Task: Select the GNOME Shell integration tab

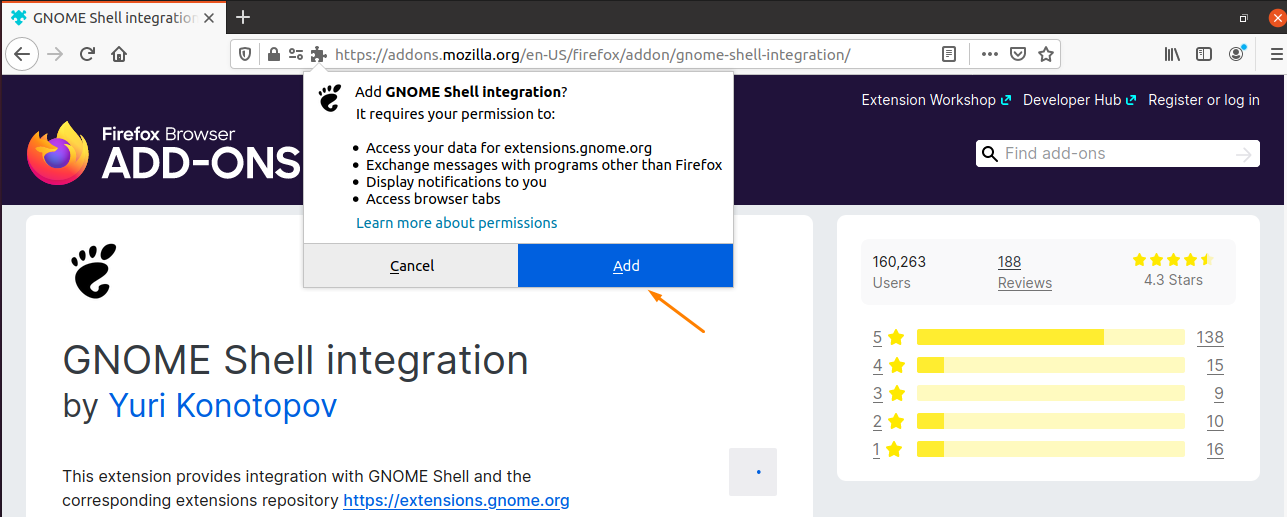Action: [113, 18]
